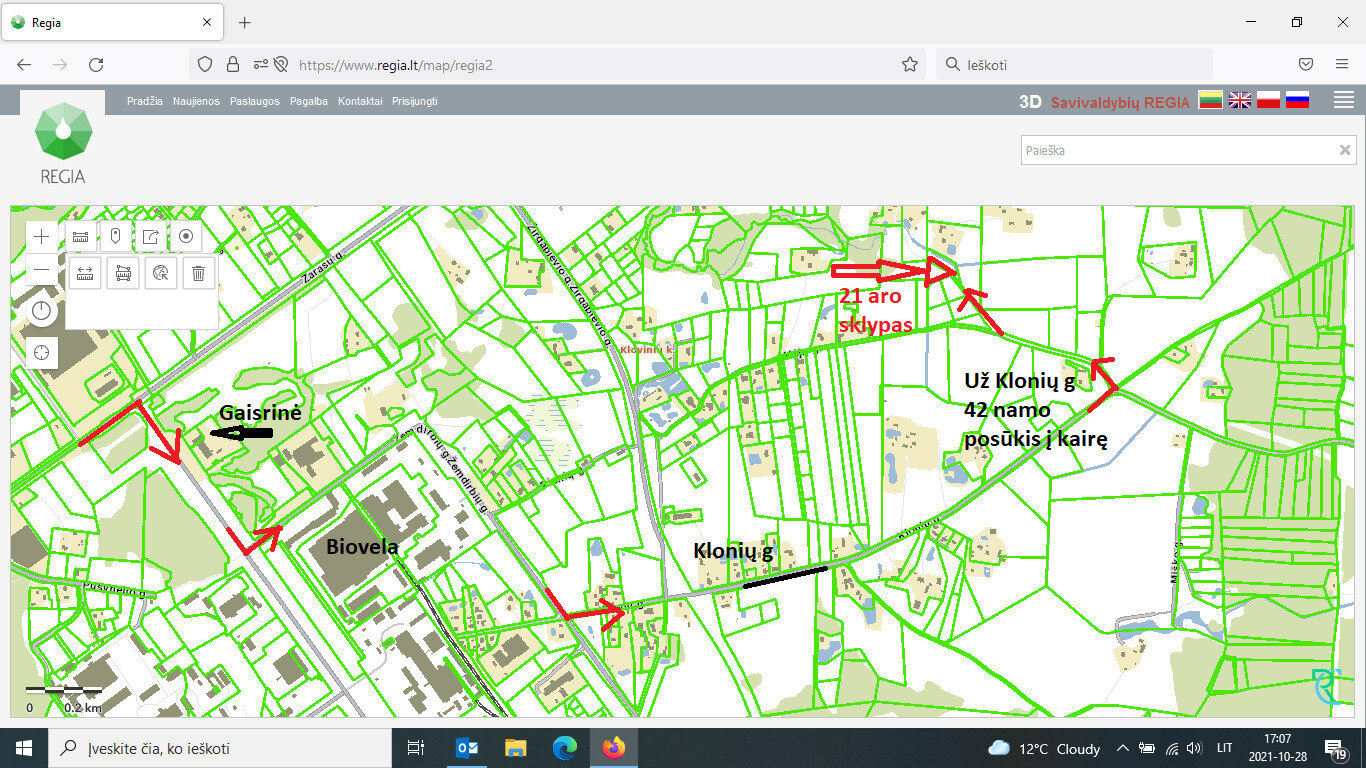This screenshot has width=1366, height=768.
Task: Switch the language to Polish flag
Action: click(x=1268, y=100)
